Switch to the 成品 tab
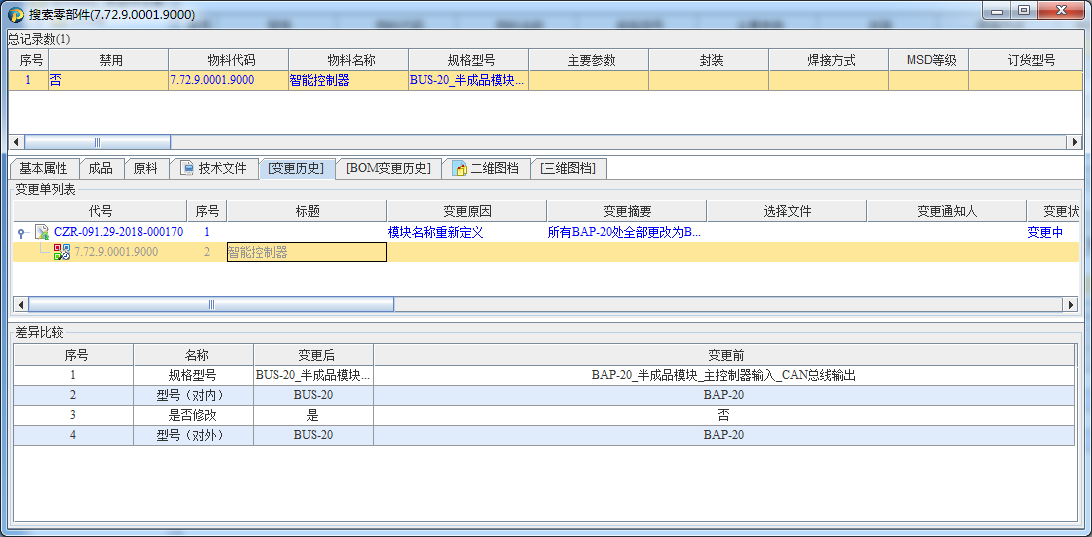 [100, 168]
